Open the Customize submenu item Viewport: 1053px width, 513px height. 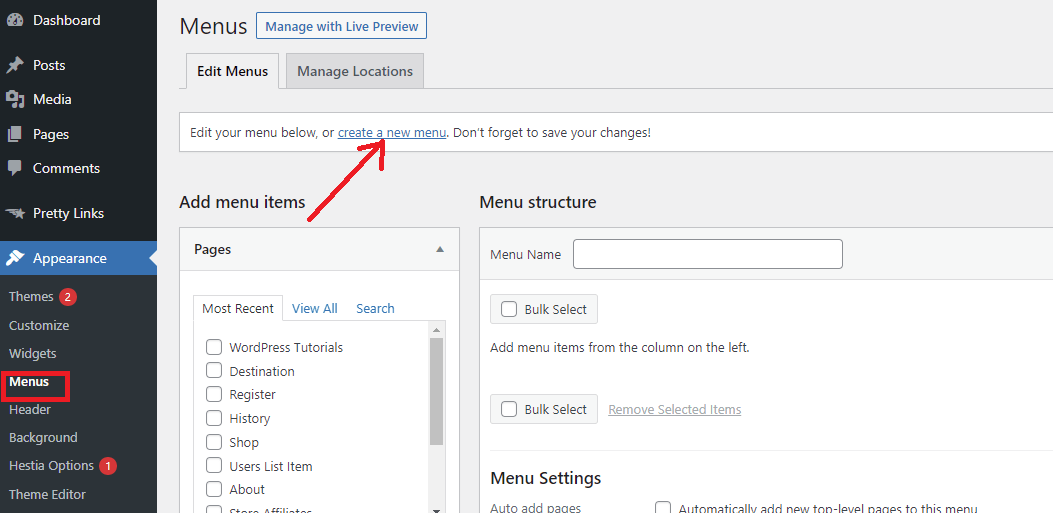tap(39, 326)
